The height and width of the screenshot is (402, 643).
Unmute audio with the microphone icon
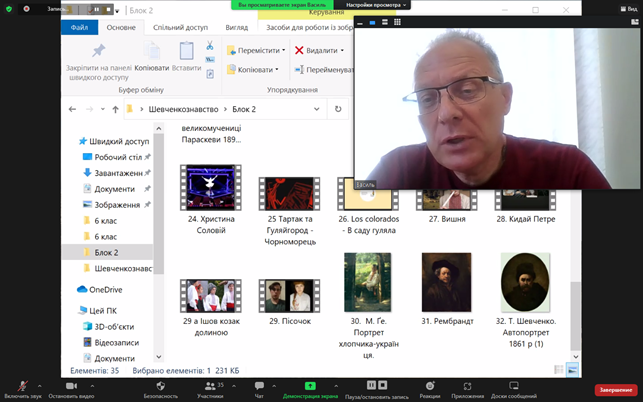click(x=22, y=385)
